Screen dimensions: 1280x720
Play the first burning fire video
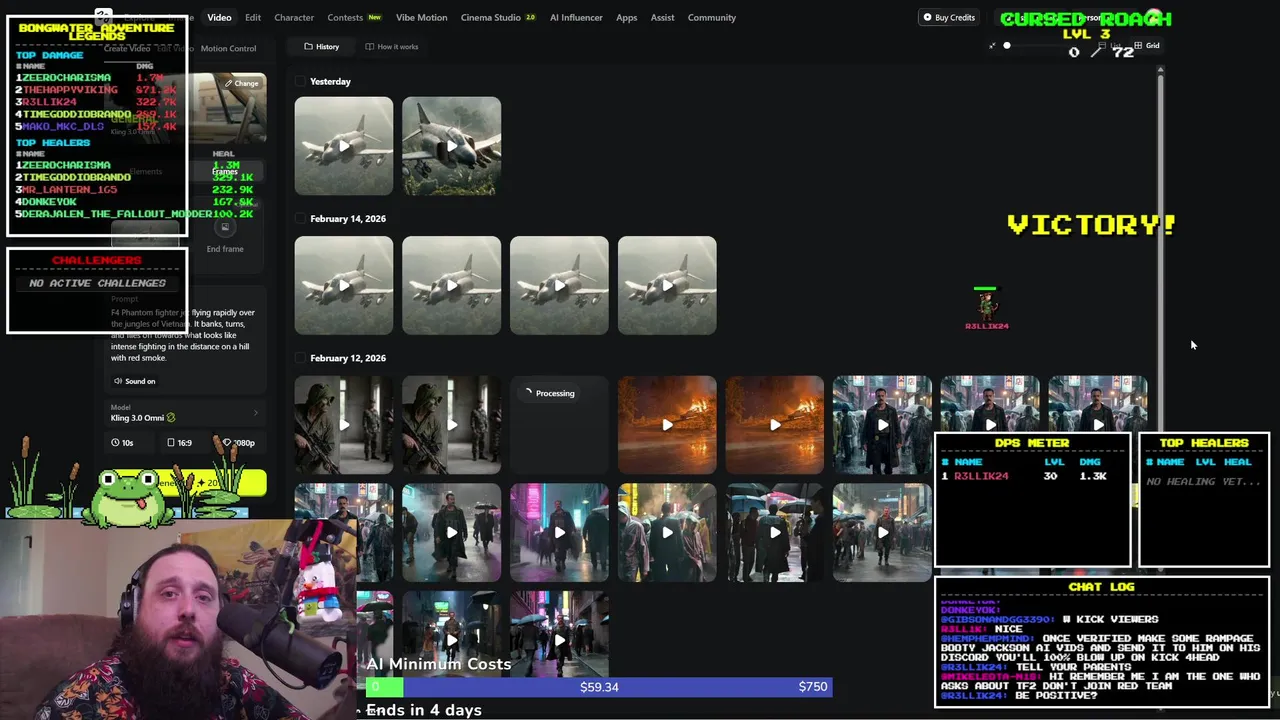tap(667, 425)
